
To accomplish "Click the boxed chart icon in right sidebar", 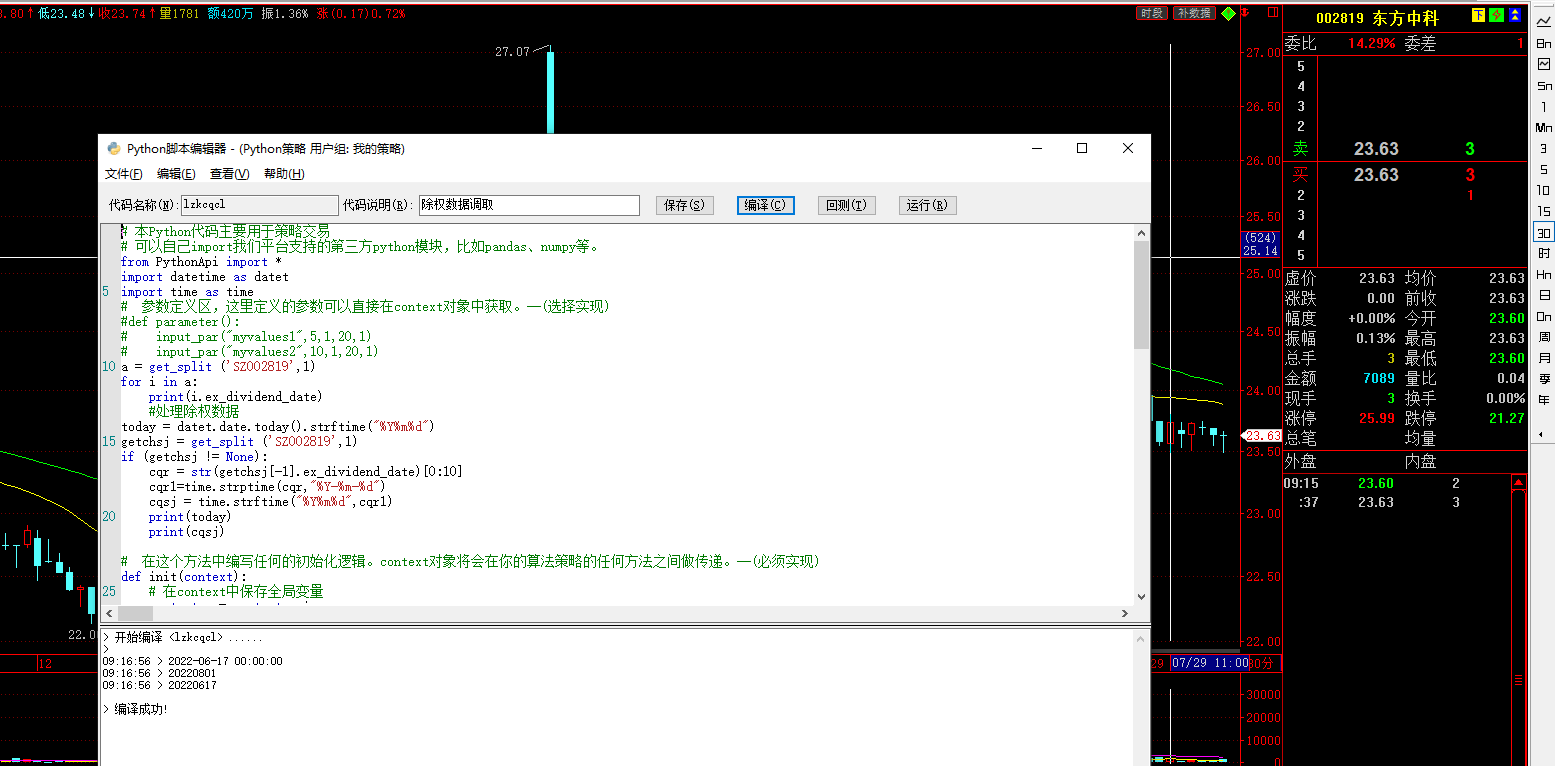I will (x=1544, y=64).
